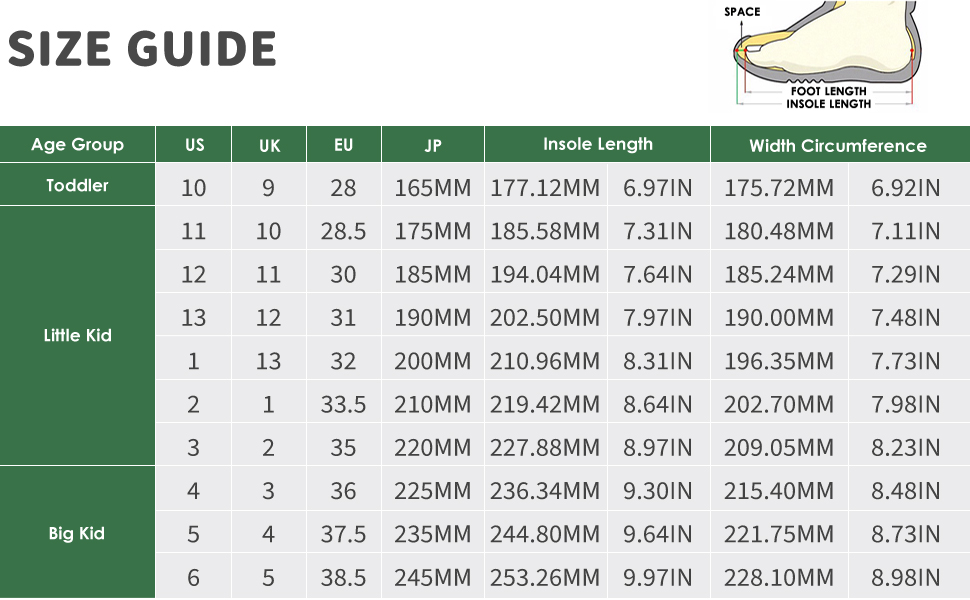Image resolution: width=970 pixels, height=600 pixels.
Task: Click the 37.5 EU size cell
Action: tap(344, 535)
